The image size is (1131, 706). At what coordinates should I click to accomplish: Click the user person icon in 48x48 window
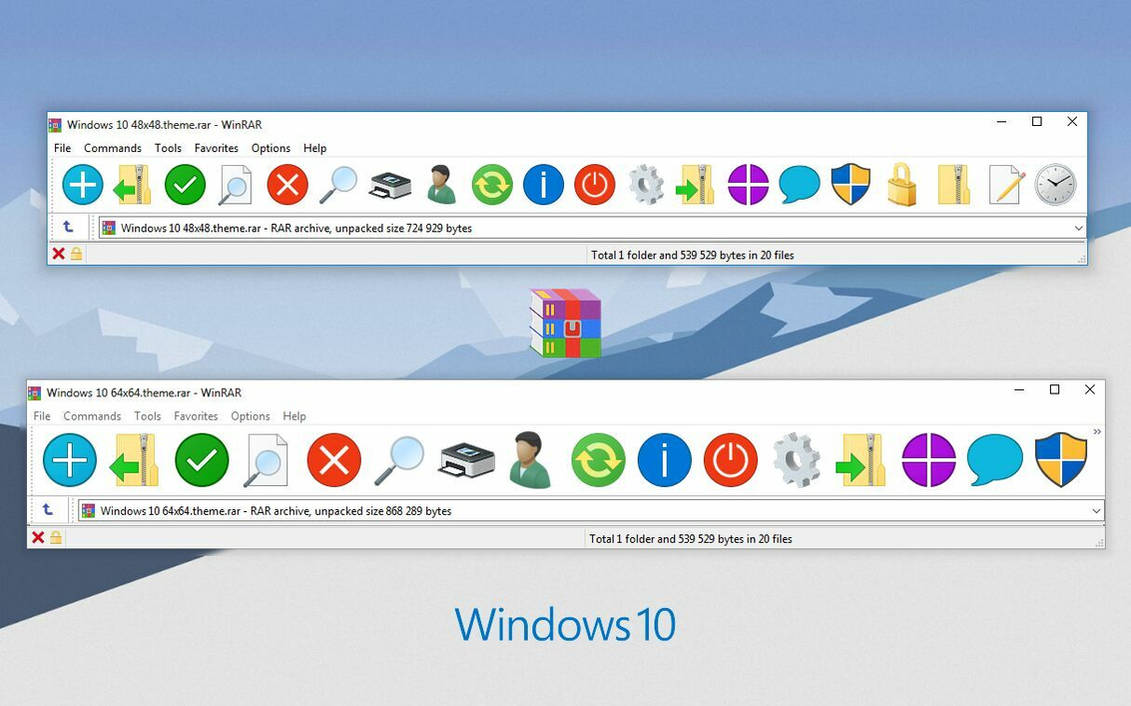click(441, 185)
